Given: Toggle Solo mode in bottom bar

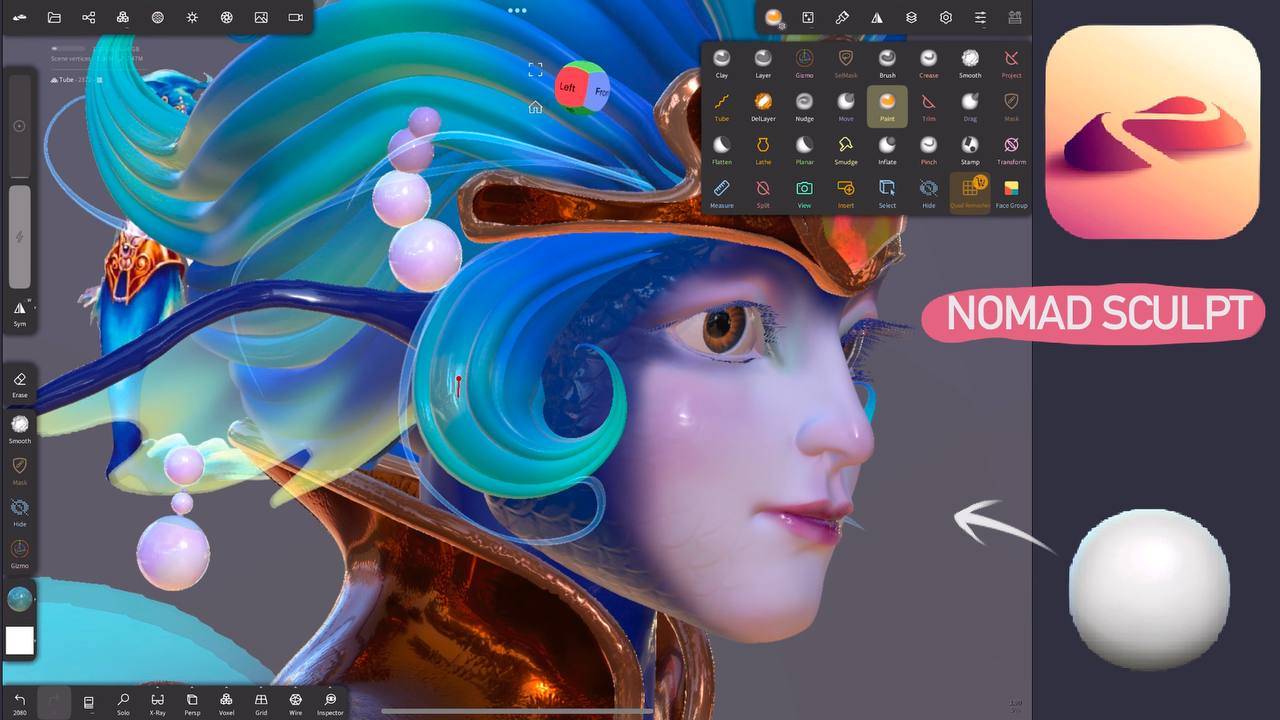Looking at the screenshot, I should point(123,703).
